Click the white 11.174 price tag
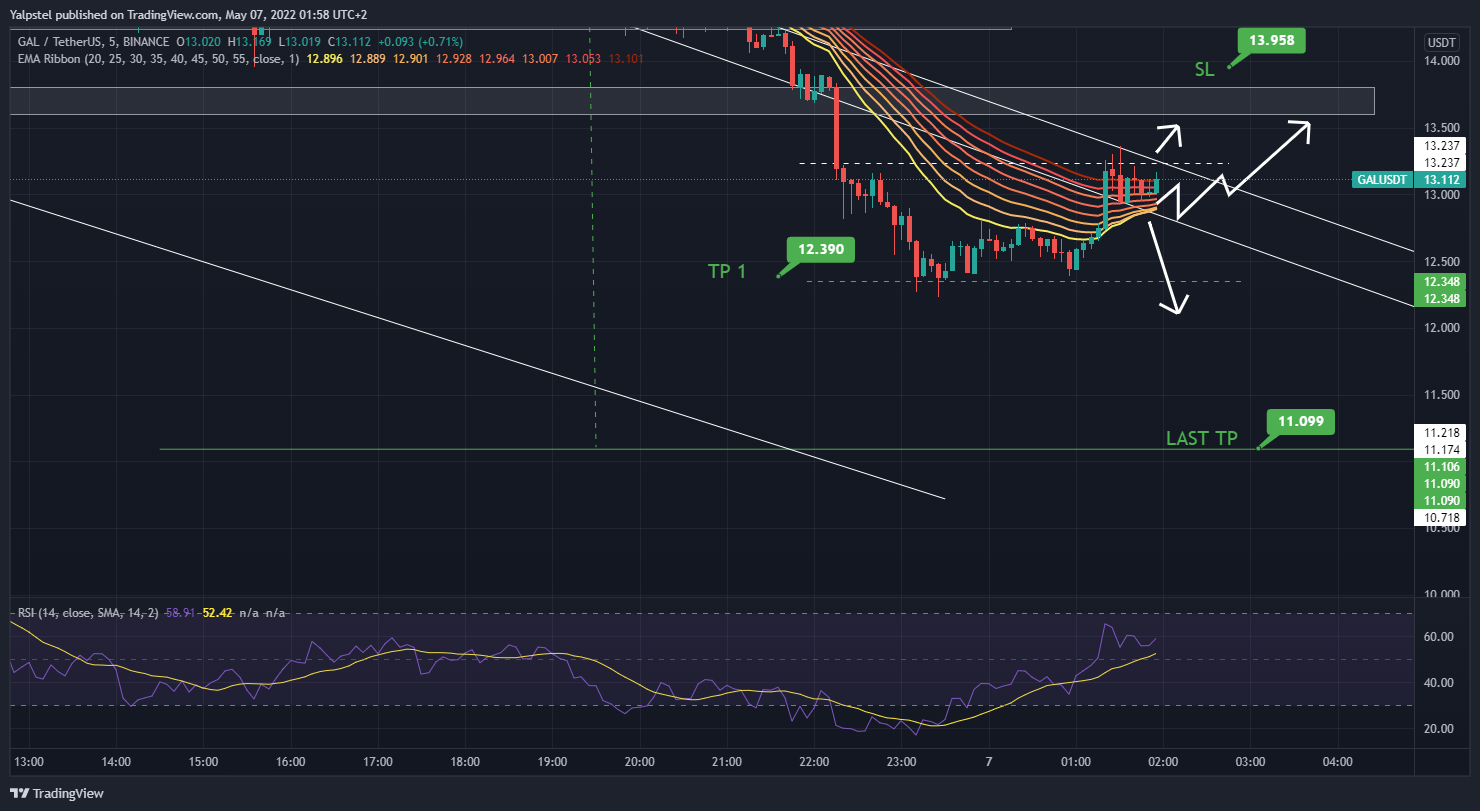 point(1441,450)
